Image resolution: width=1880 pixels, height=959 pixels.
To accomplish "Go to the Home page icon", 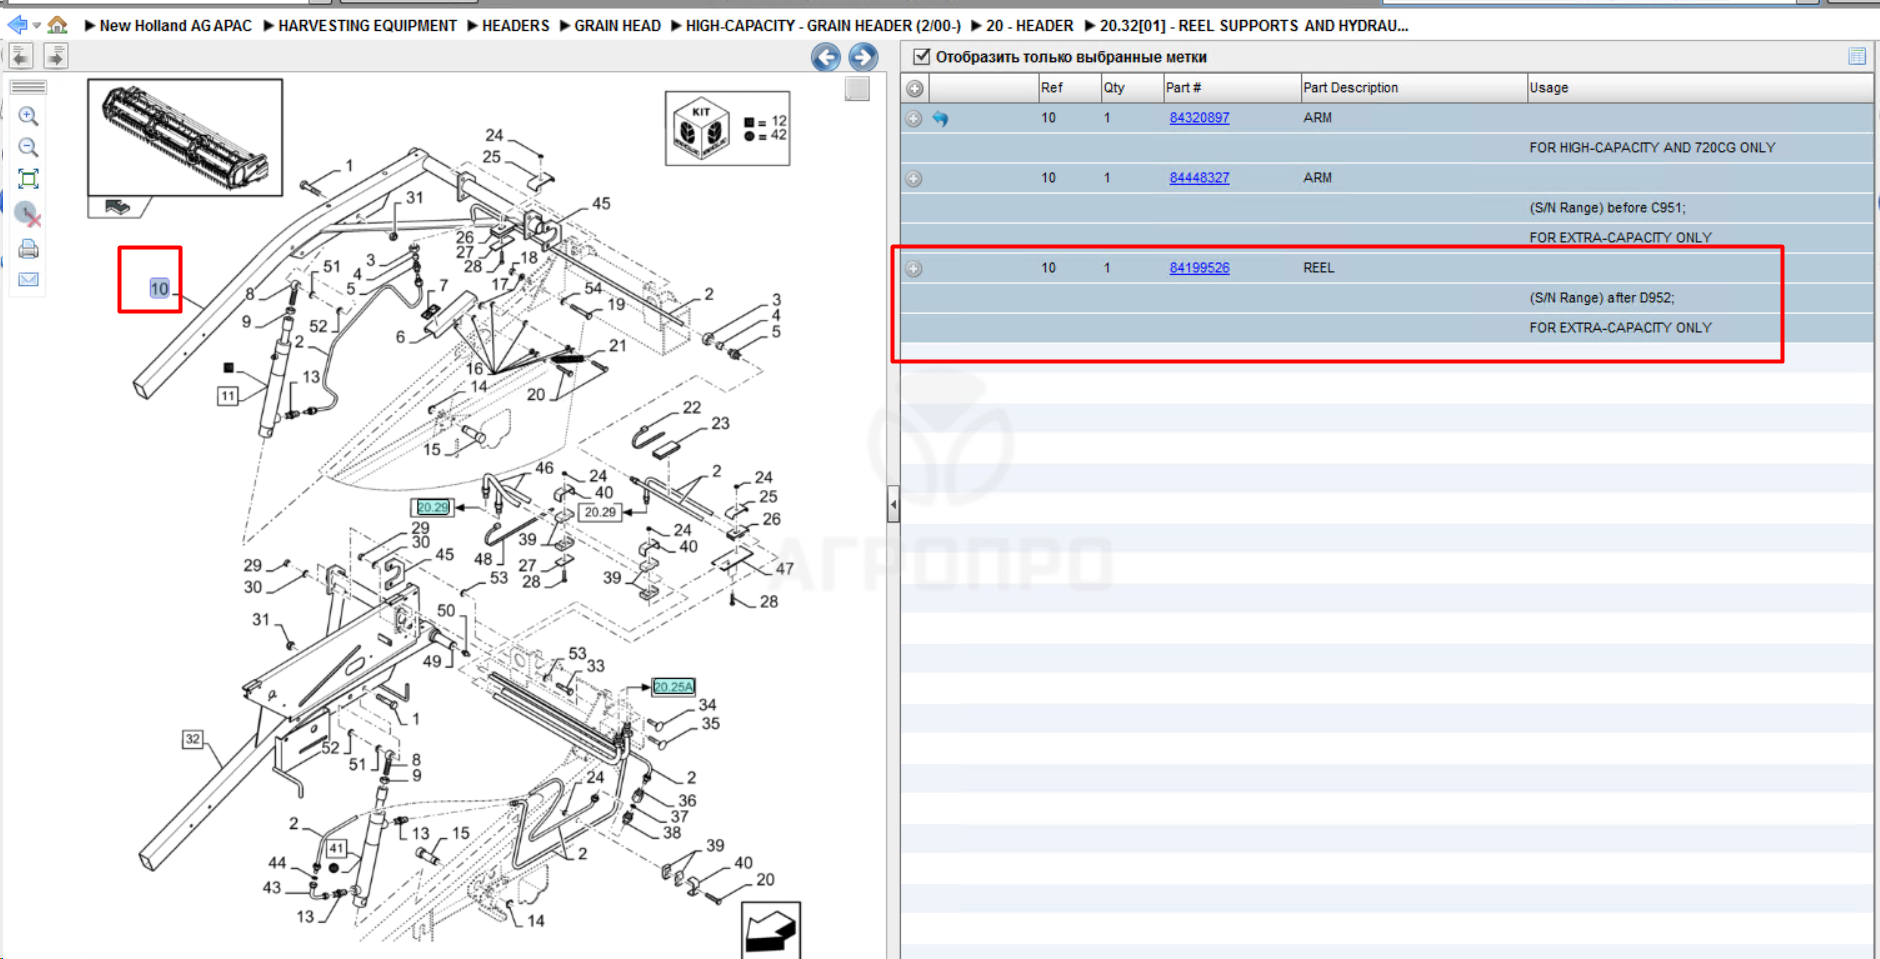I will point(58,25).
